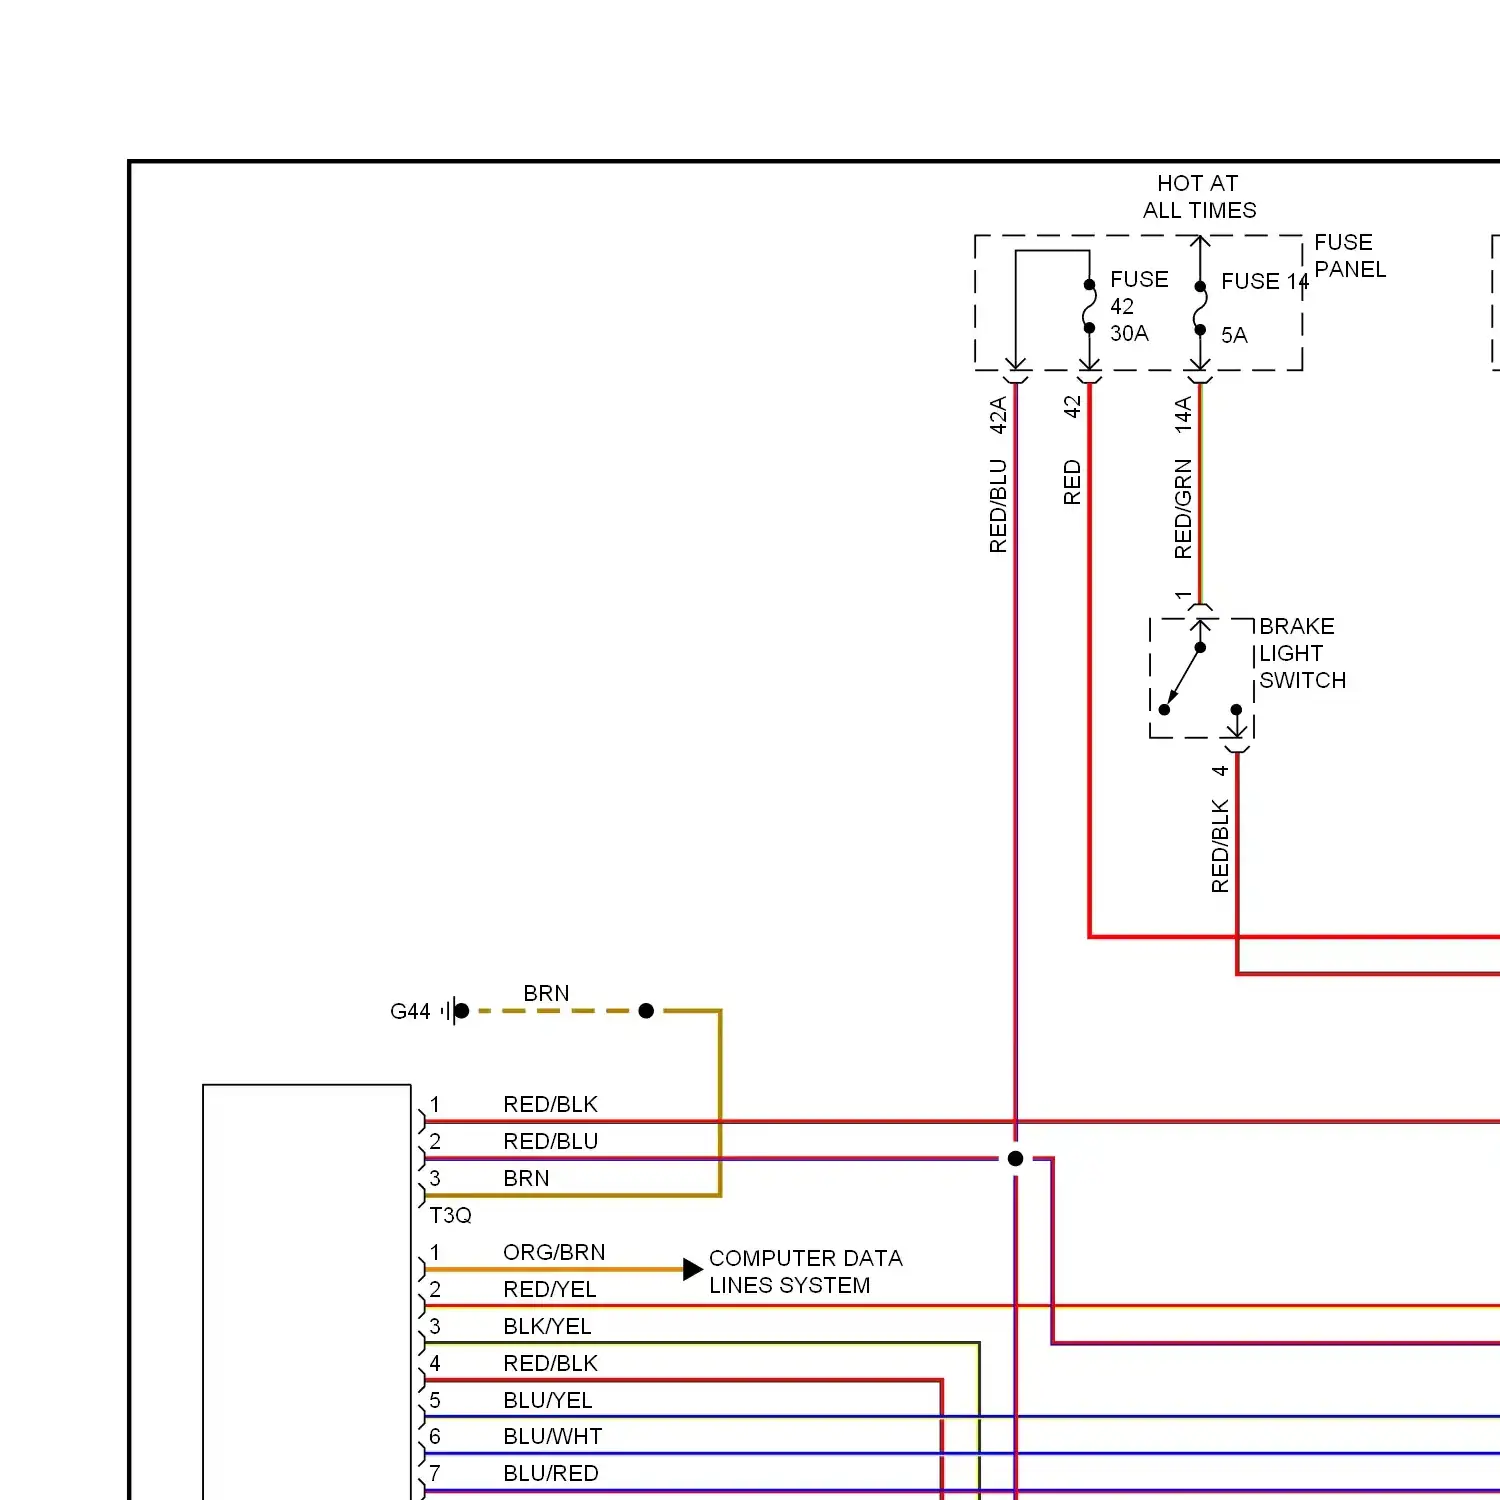Select the FUSE PANEL label
1500x1500 pixels.
(x=1350, y=256)
